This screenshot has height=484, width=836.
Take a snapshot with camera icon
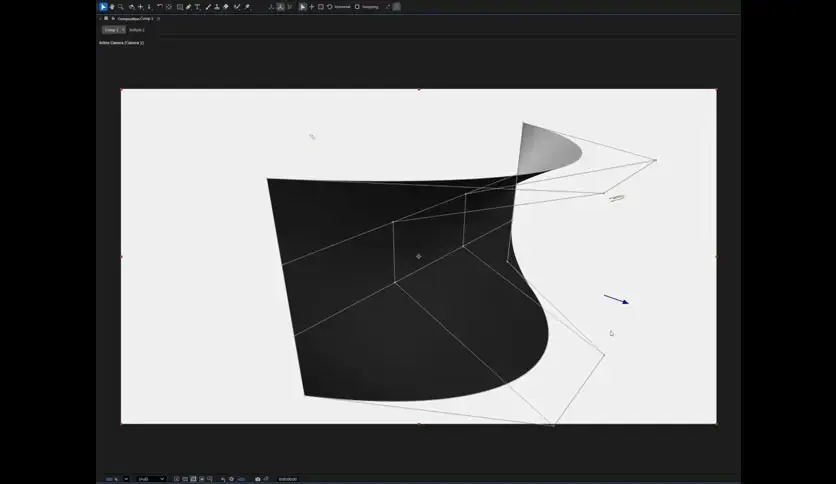pyautogui.click(x=258, y=479)
